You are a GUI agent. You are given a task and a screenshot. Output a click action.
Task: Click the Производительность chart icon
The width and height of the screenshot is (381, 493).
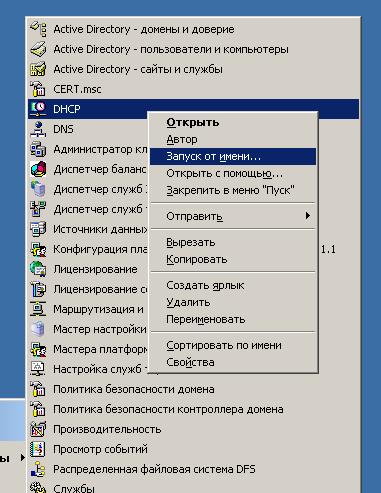pyautogui.click(x=38, y=429)
